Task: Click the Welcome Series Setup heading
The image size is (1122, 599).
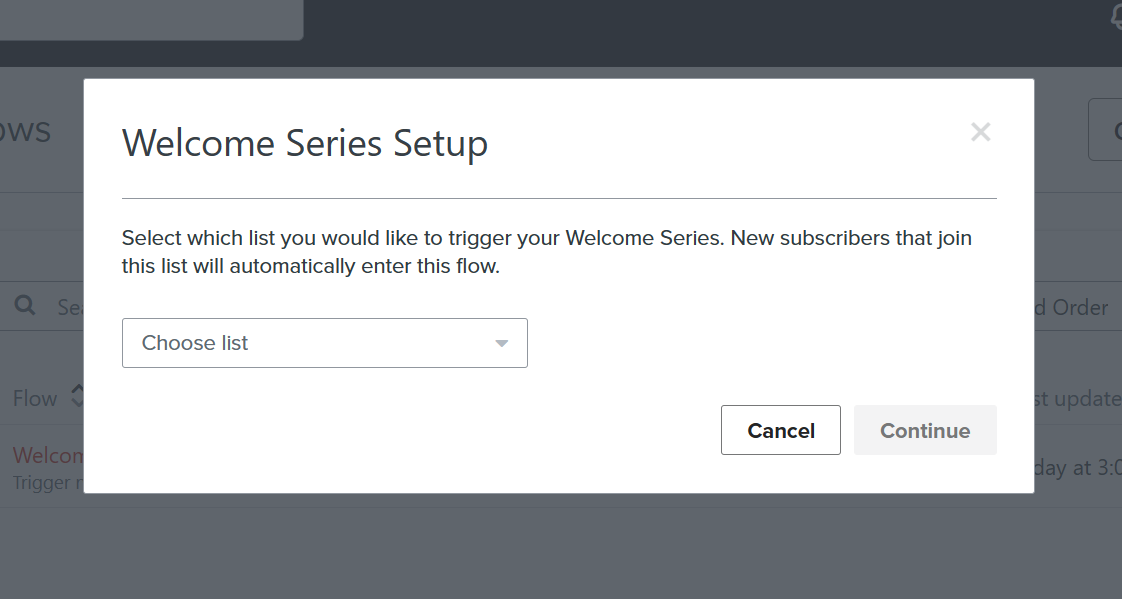Action: [x=305, y=142]
